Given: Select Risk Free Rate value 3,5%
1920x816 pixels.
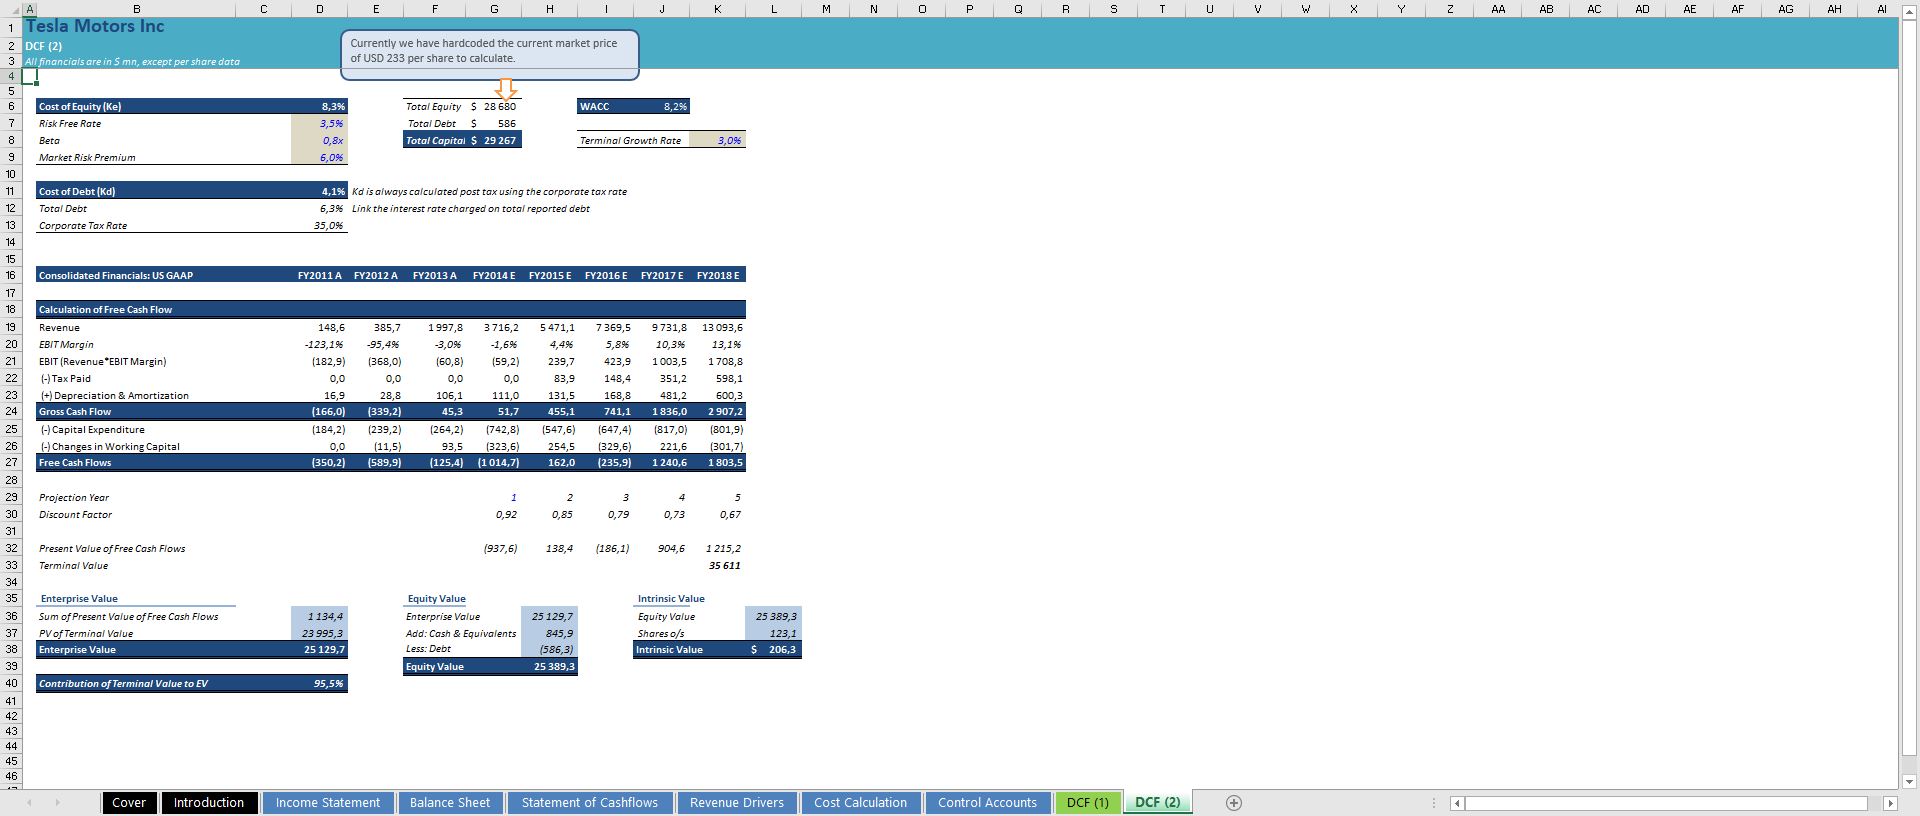Looking at the screenshot, I should pos(319,124).
